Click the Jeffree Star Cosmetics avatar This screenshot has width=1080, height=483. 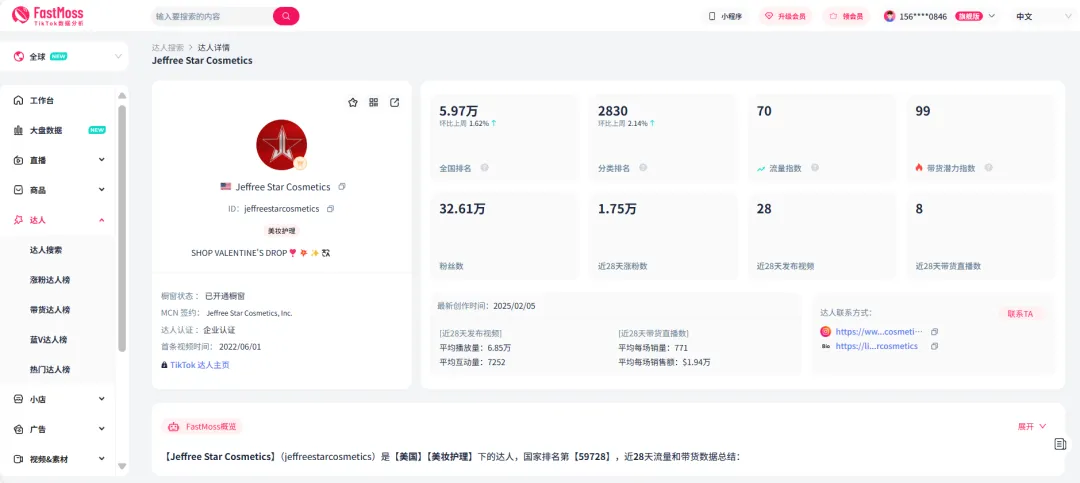[282, 145]
